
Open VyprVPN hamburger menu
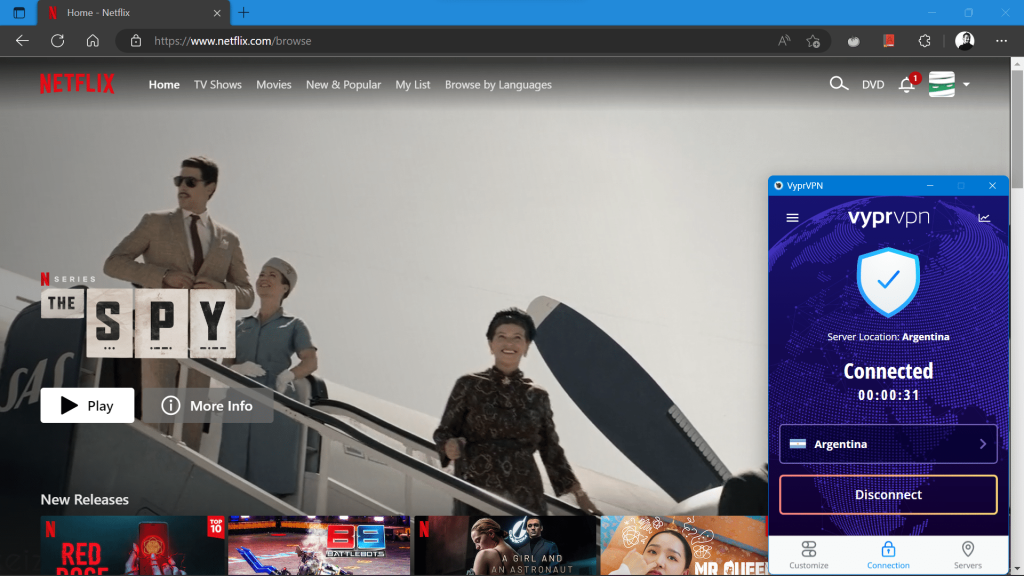point(792,218)
